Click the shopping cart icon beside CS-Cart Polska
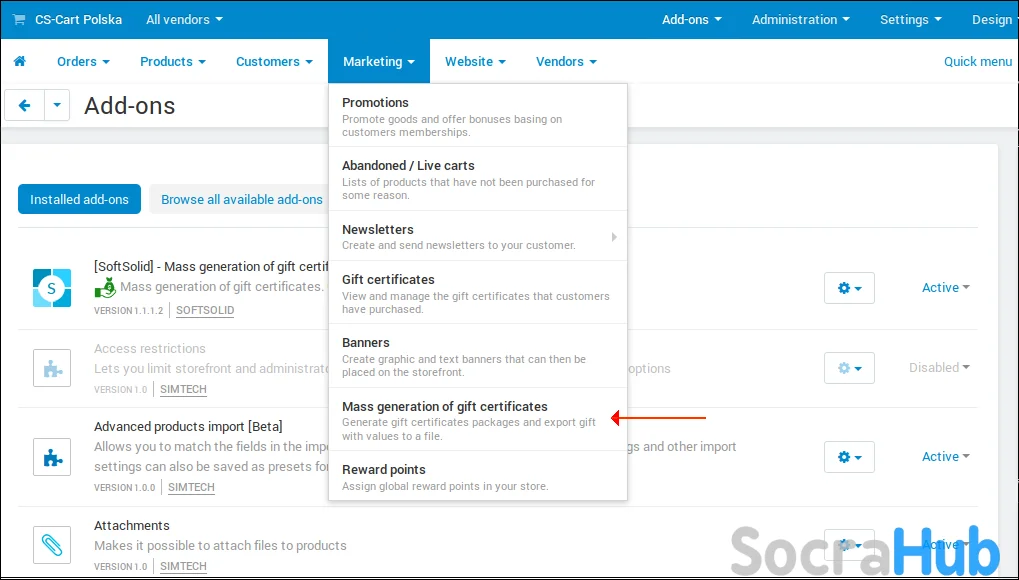The width and height of the screenshot is (1019, 580). click(19, 20)
